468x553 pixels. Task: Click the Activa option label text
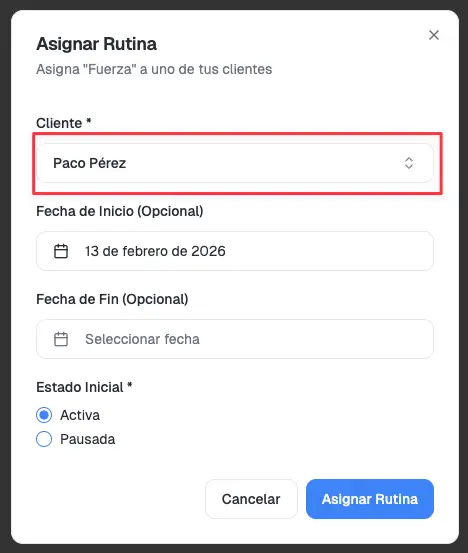[80, 415]
